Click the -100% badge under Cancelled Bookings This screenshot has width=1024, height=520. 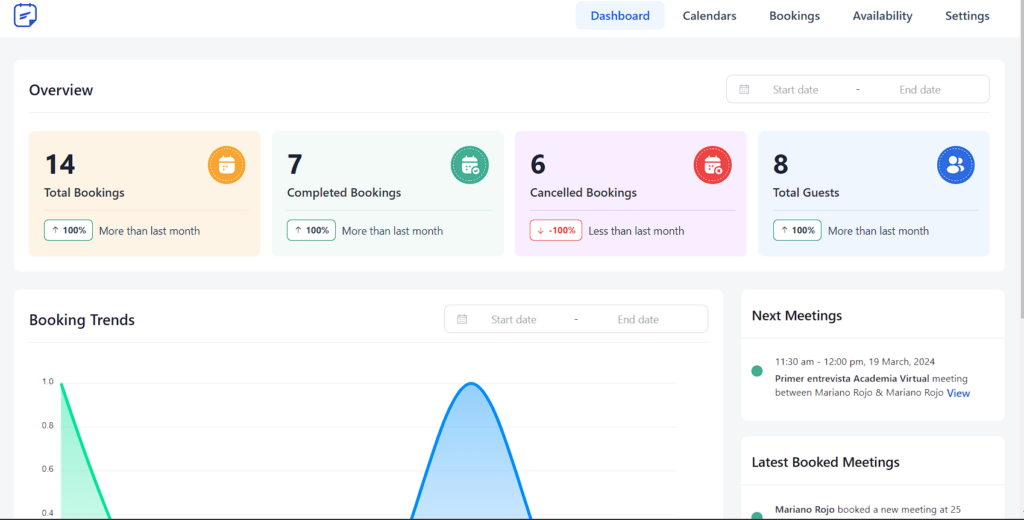pos(556,231)
